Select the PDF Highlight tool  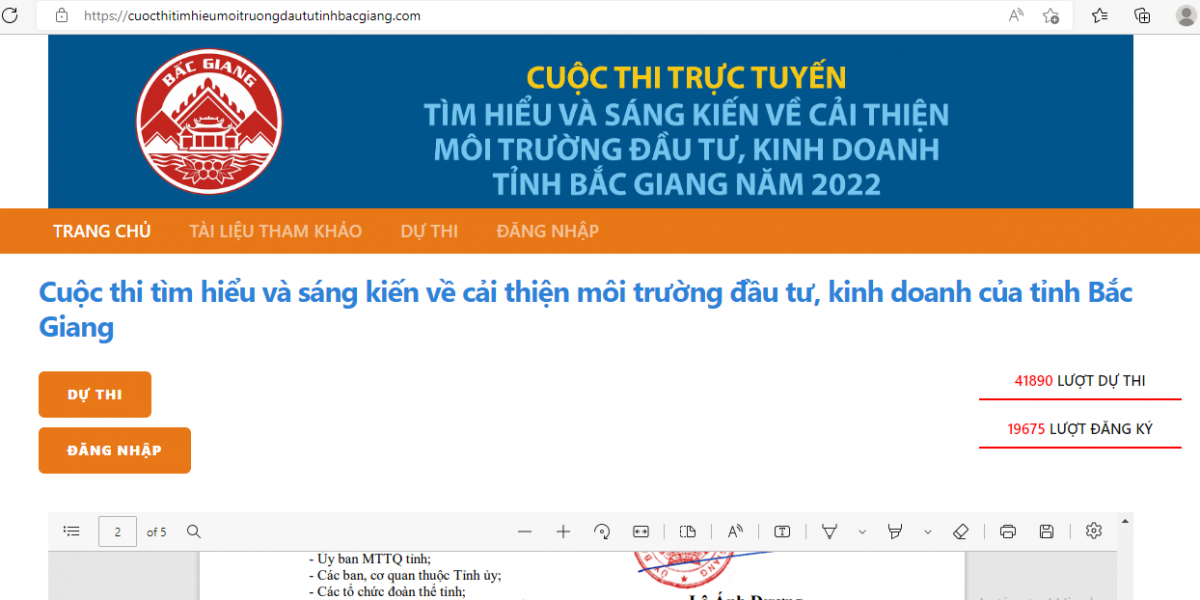[895, 531]
